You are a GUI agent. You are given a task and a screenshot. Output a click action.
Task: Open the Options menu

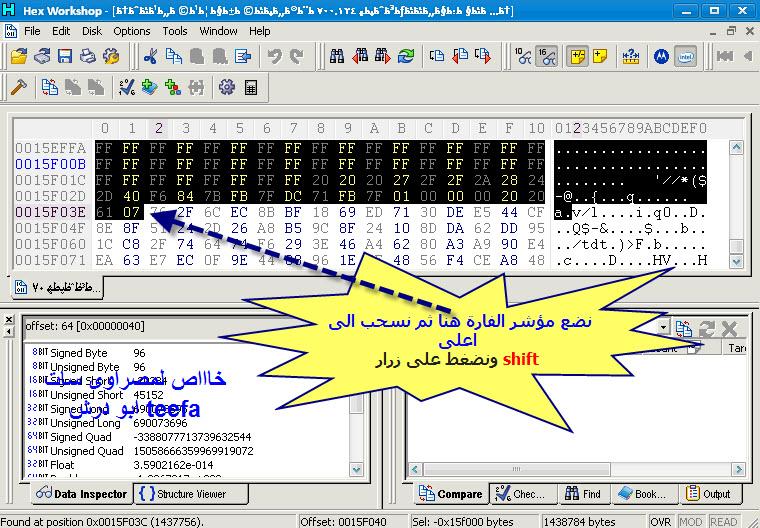(x=131, y=31)
